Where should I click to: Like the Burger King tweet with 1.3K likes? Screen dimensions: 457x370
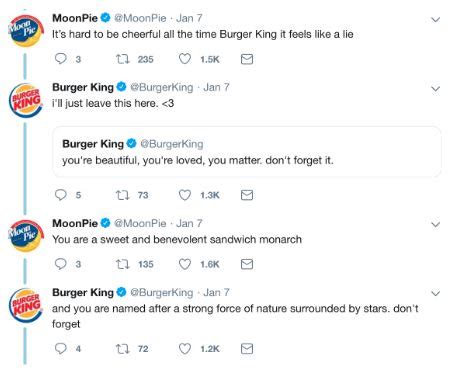(x=185, y=195)
